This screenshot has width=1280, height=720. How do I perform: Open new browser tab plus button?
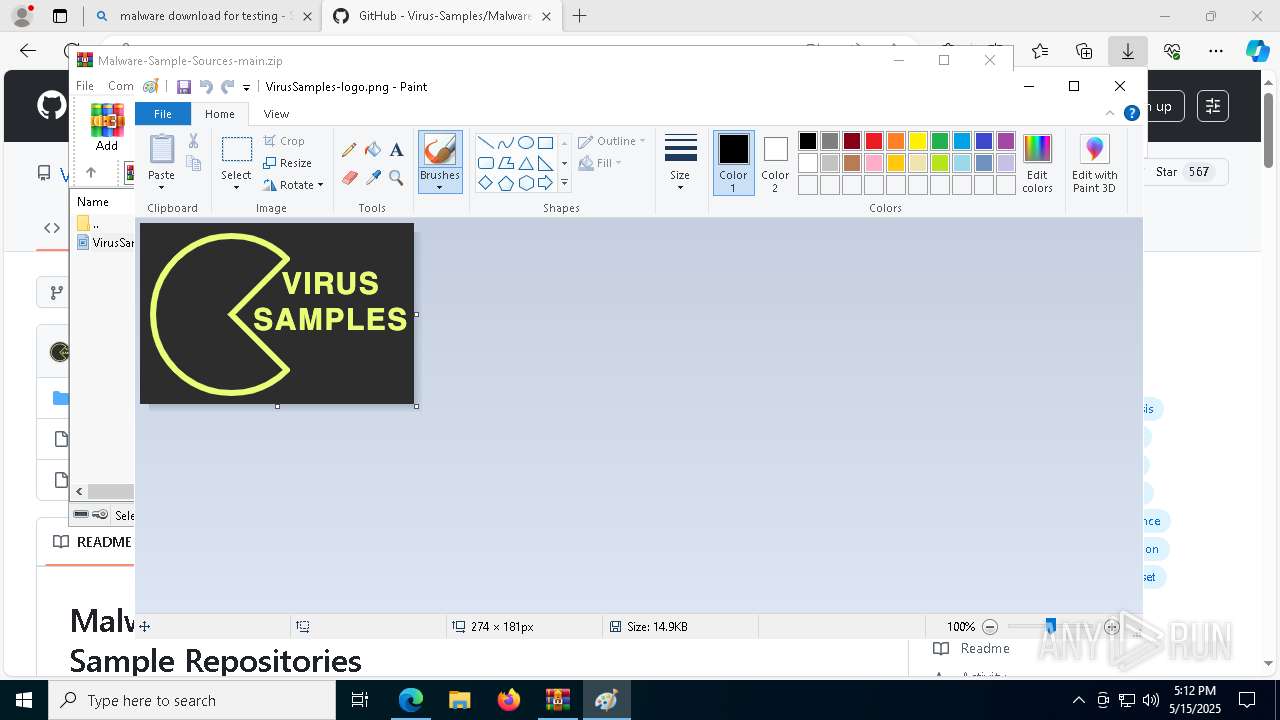[x=579, y=16]
